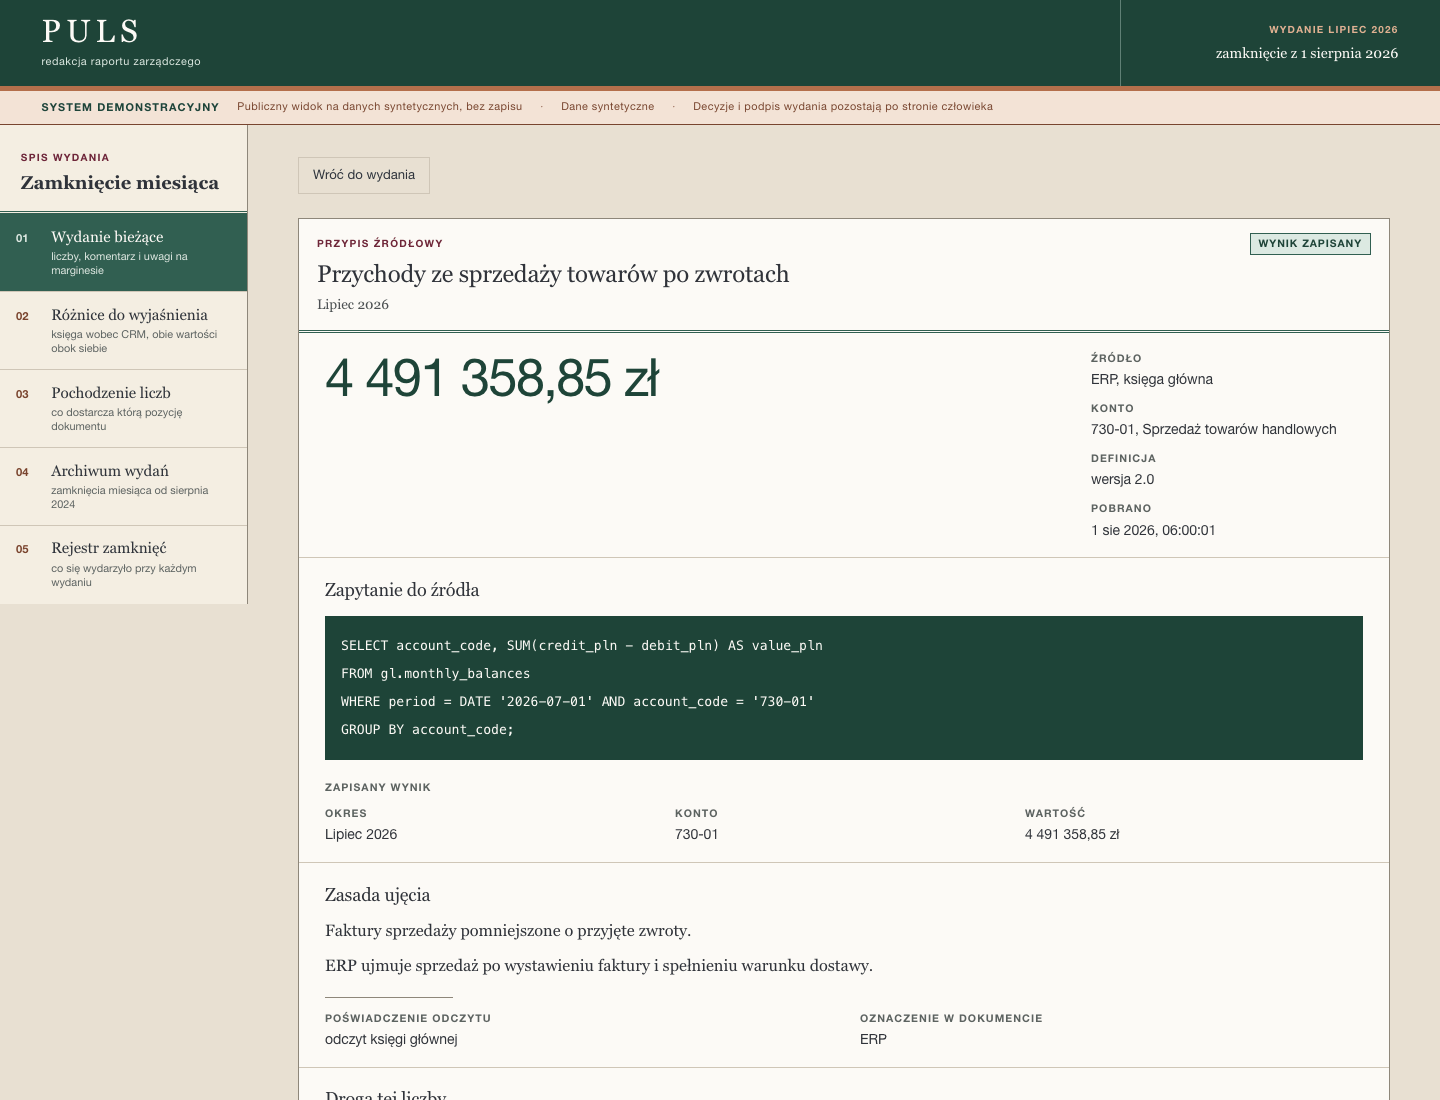Open "Archiwum wydań" from the sidebar
The image size is (1440, 1100).
click(123, 486)
